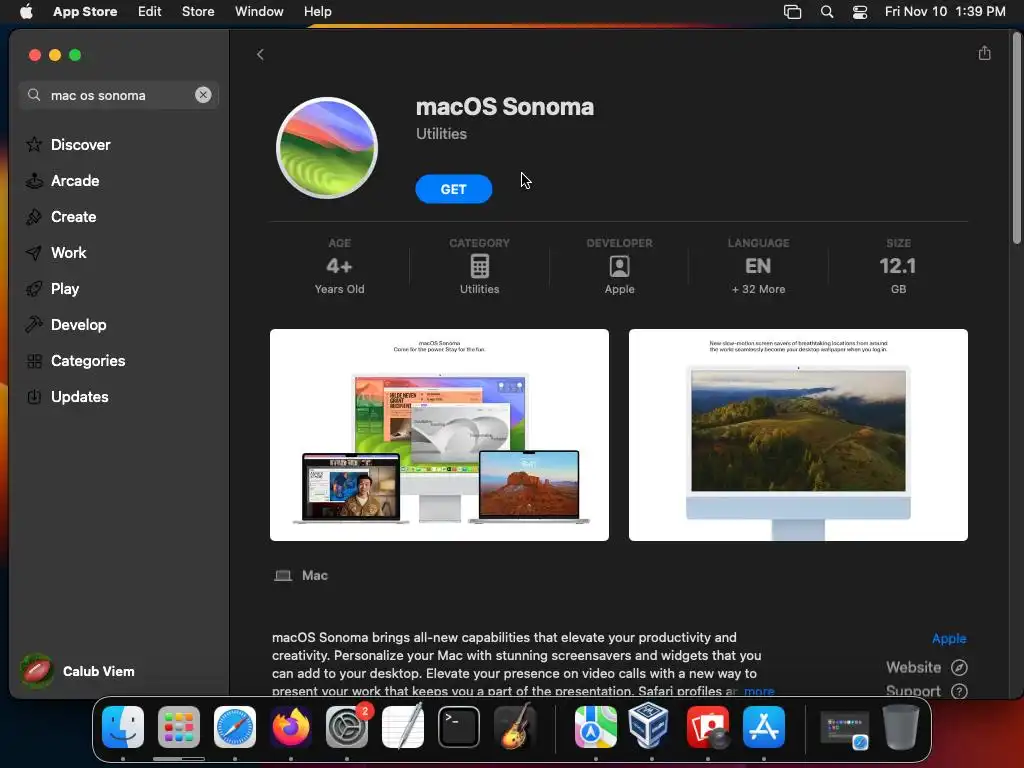Expand the description with more link
This screenshot has width=1024, height=768.
coord(759,691)
